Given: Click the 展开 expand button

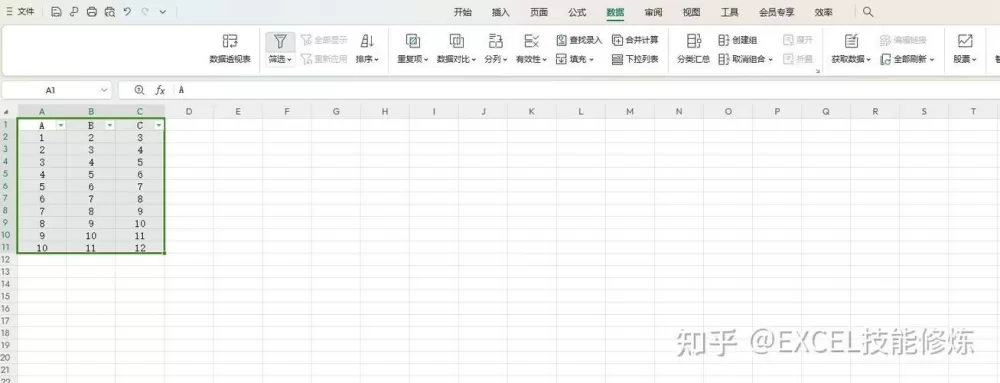Looking at the screenshot, I should [798, 40].
